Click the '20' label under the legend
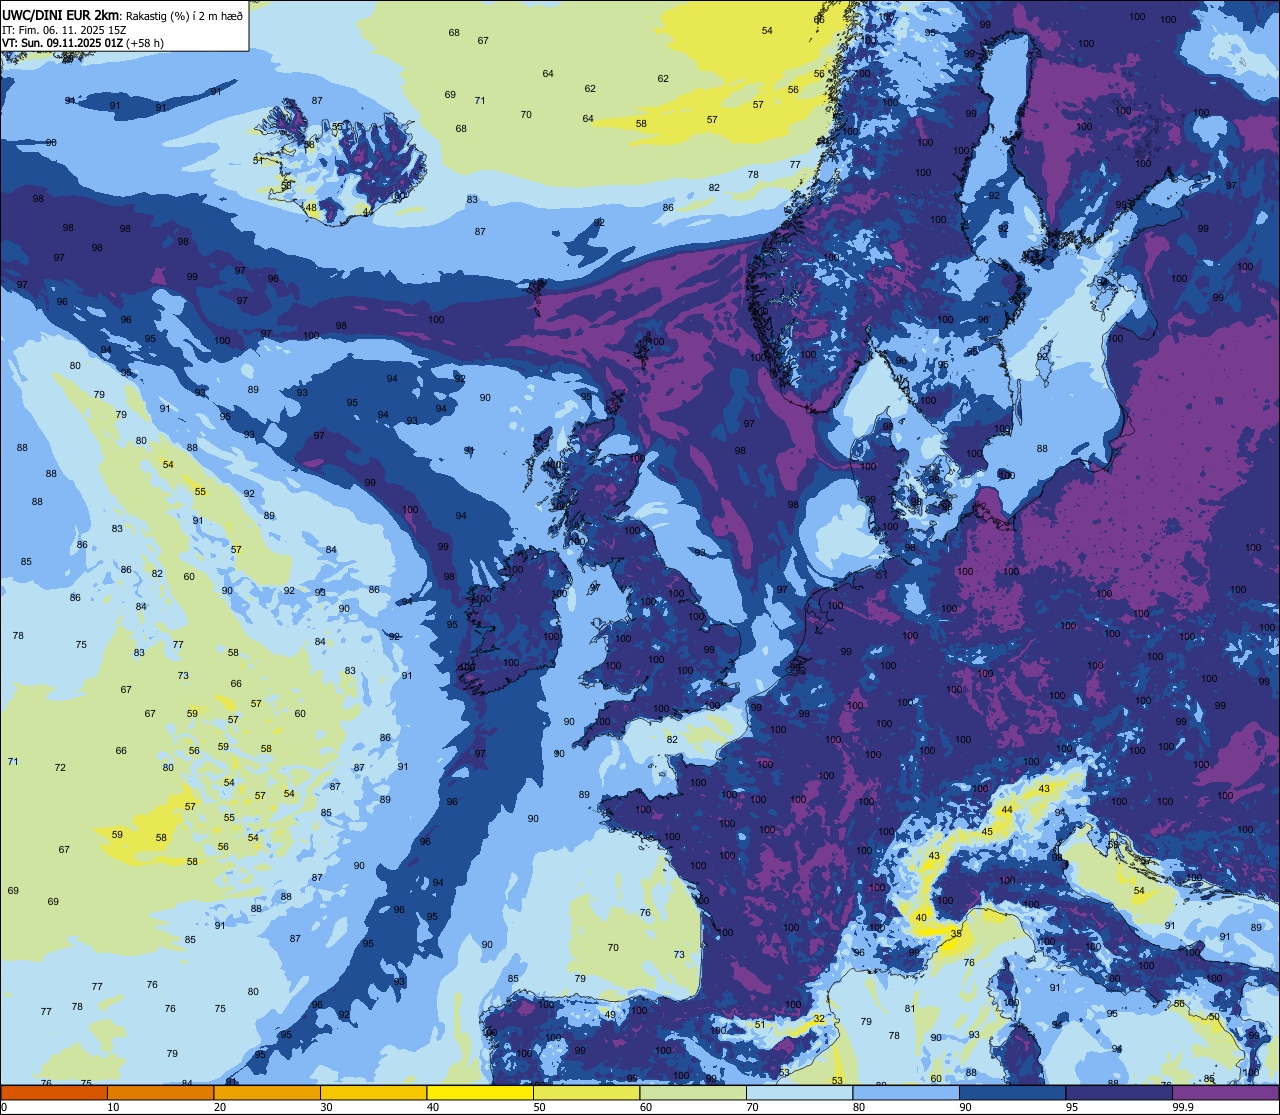The height and width of the screenshot is (1115, 1280). (220, 1106)
